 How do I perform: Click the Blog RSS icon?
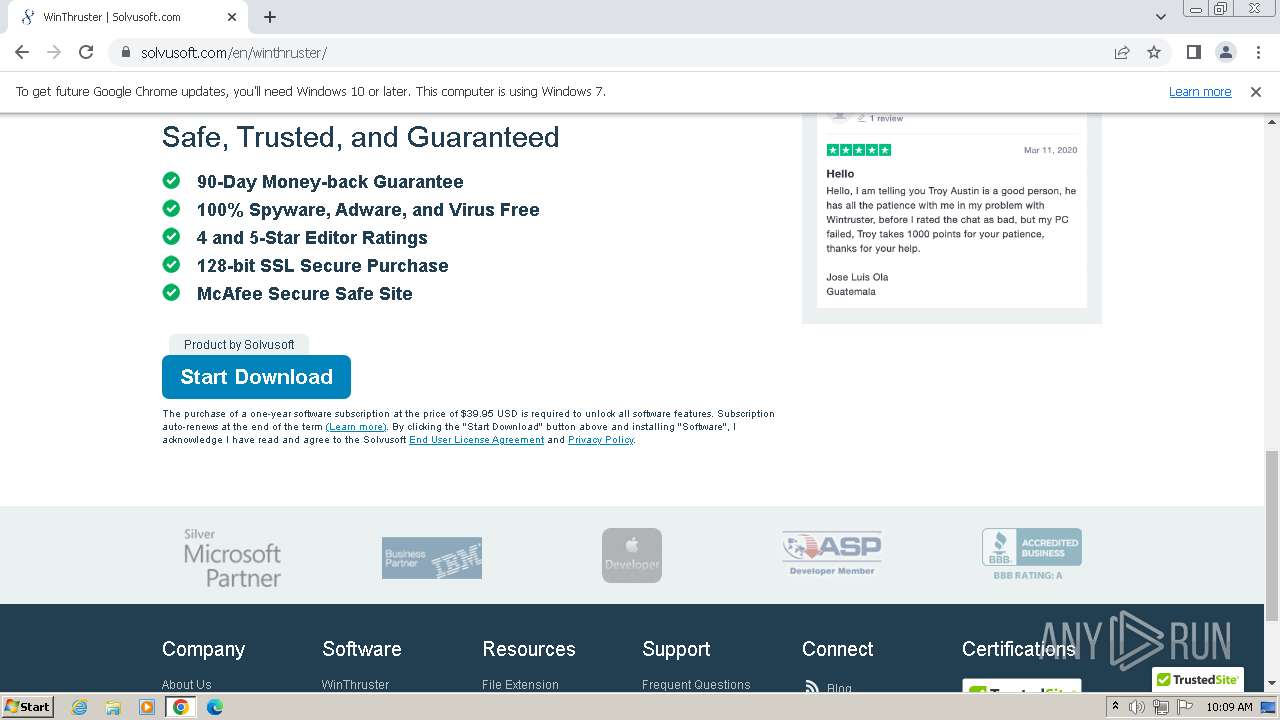coord(811,687)
